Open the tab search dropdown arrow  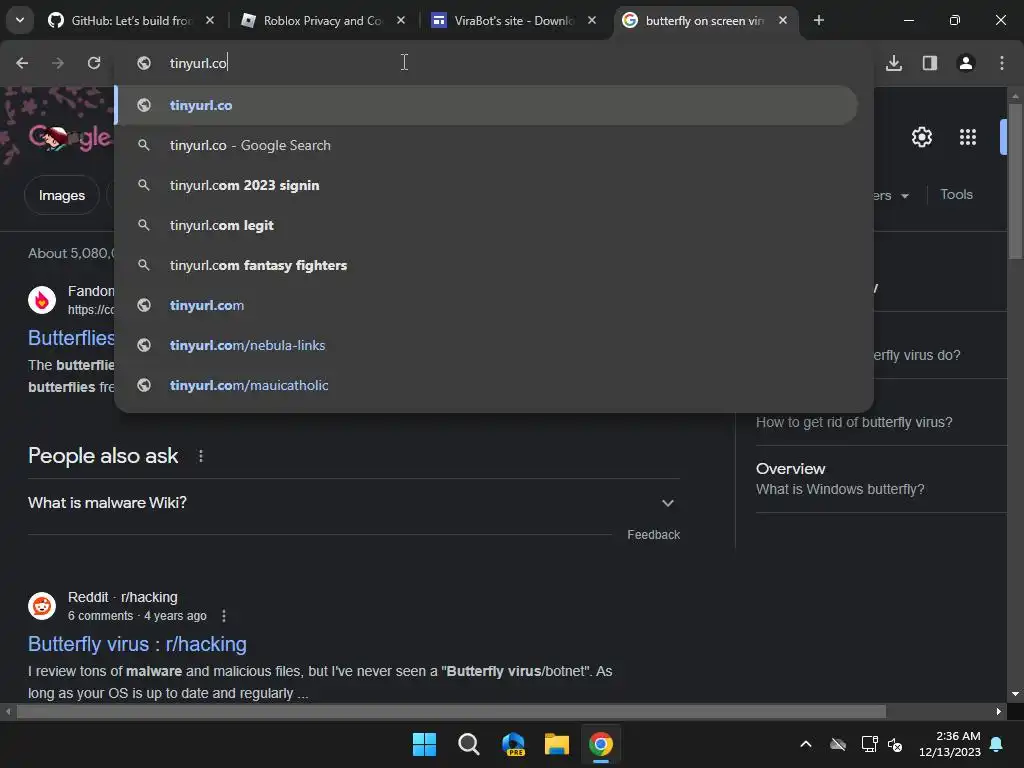click(20, 20)
